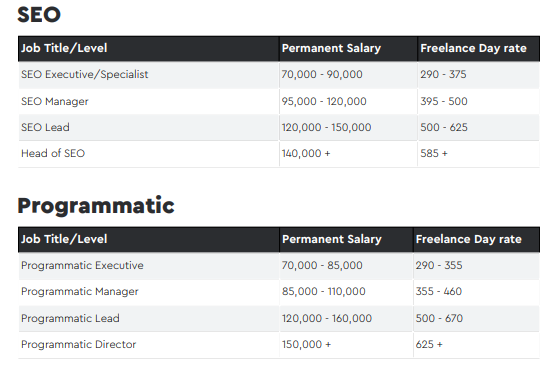
Task: Click Programmatic table Job Title/Level header
Action: pyautogui.click(x=64, y=239)
